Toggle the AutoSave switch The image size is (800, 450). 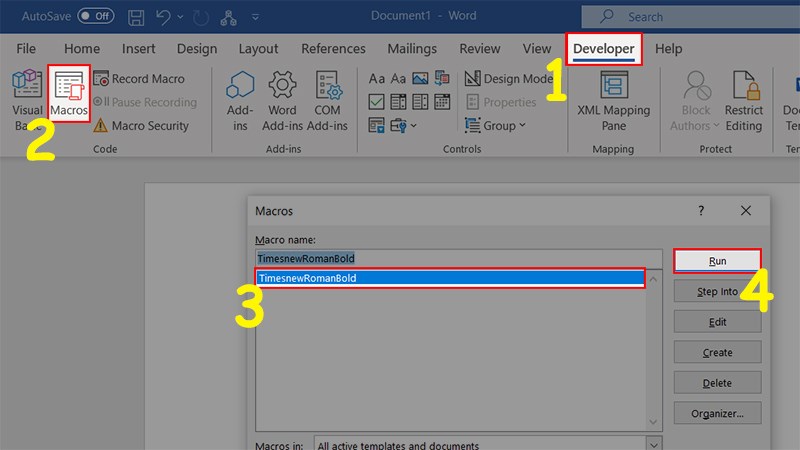coord(96,16)
